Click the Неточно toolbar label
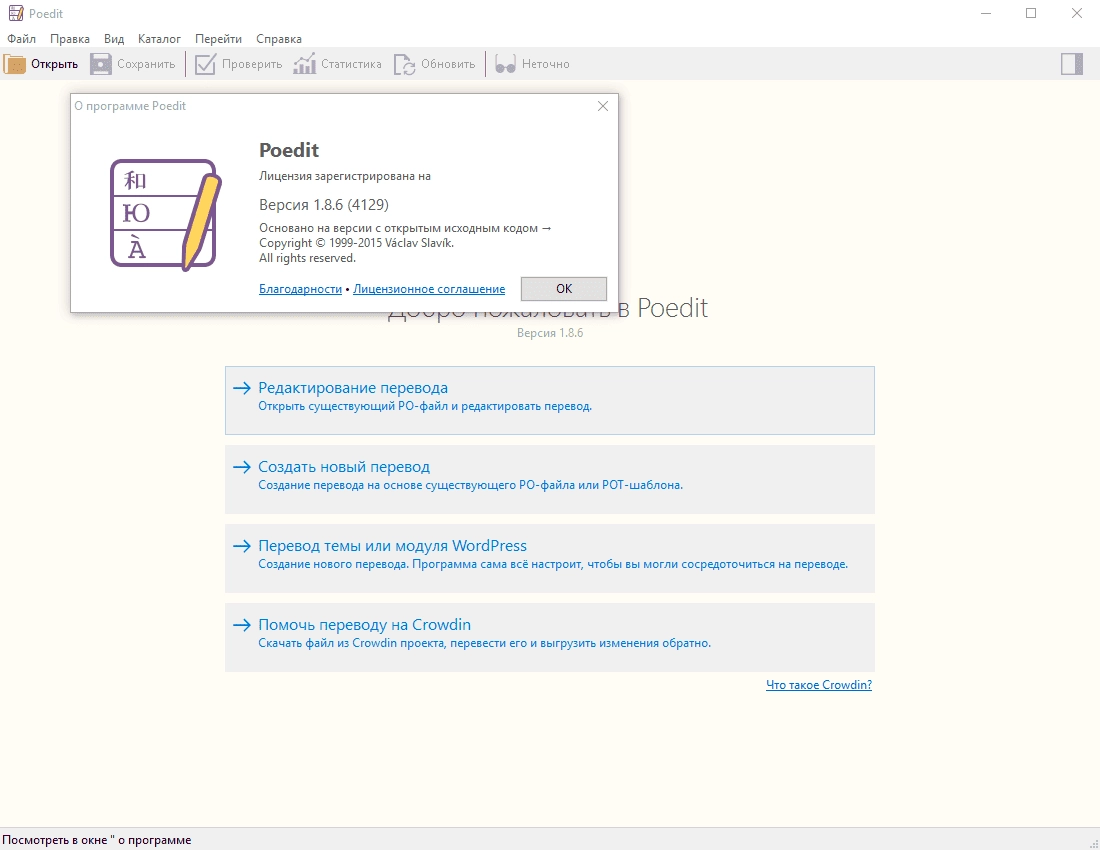 point(546,64)
